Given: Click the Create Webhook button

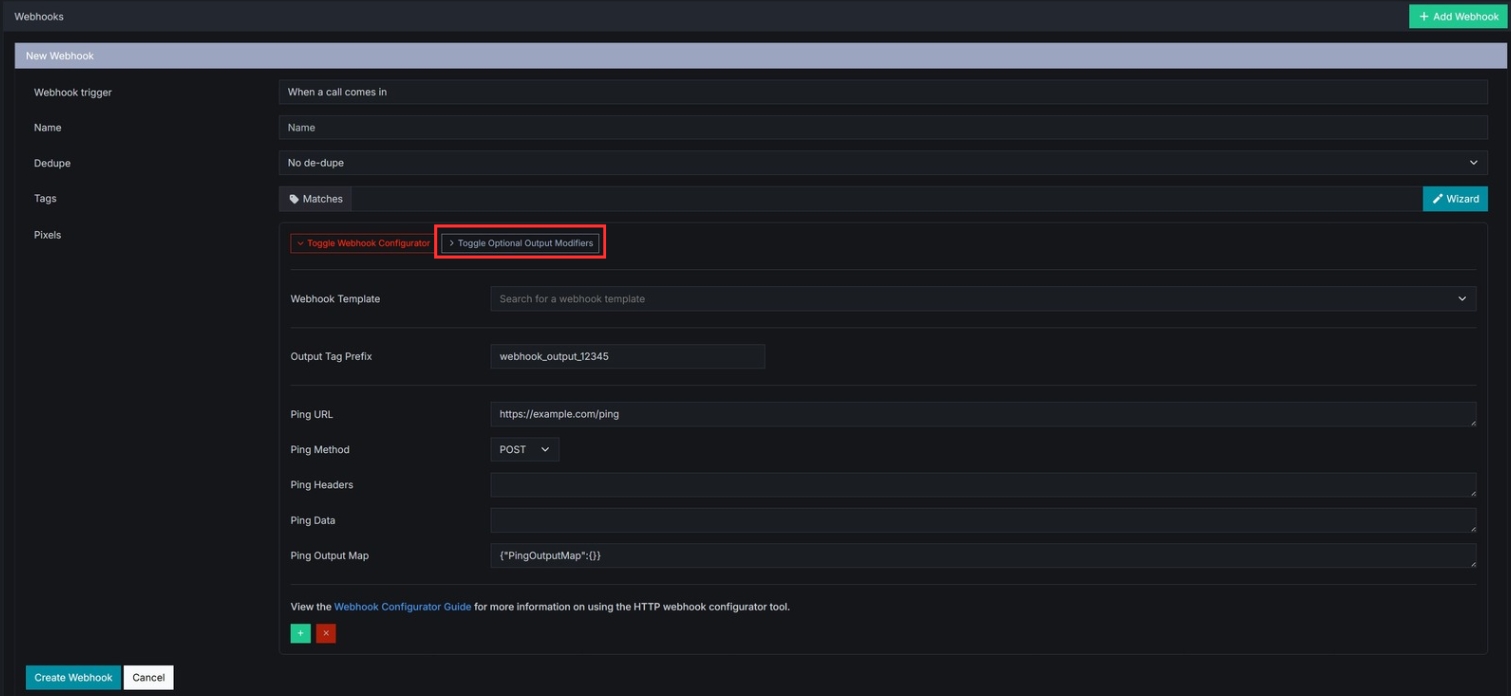Looking at the screenshot, I should click(73, 677).
